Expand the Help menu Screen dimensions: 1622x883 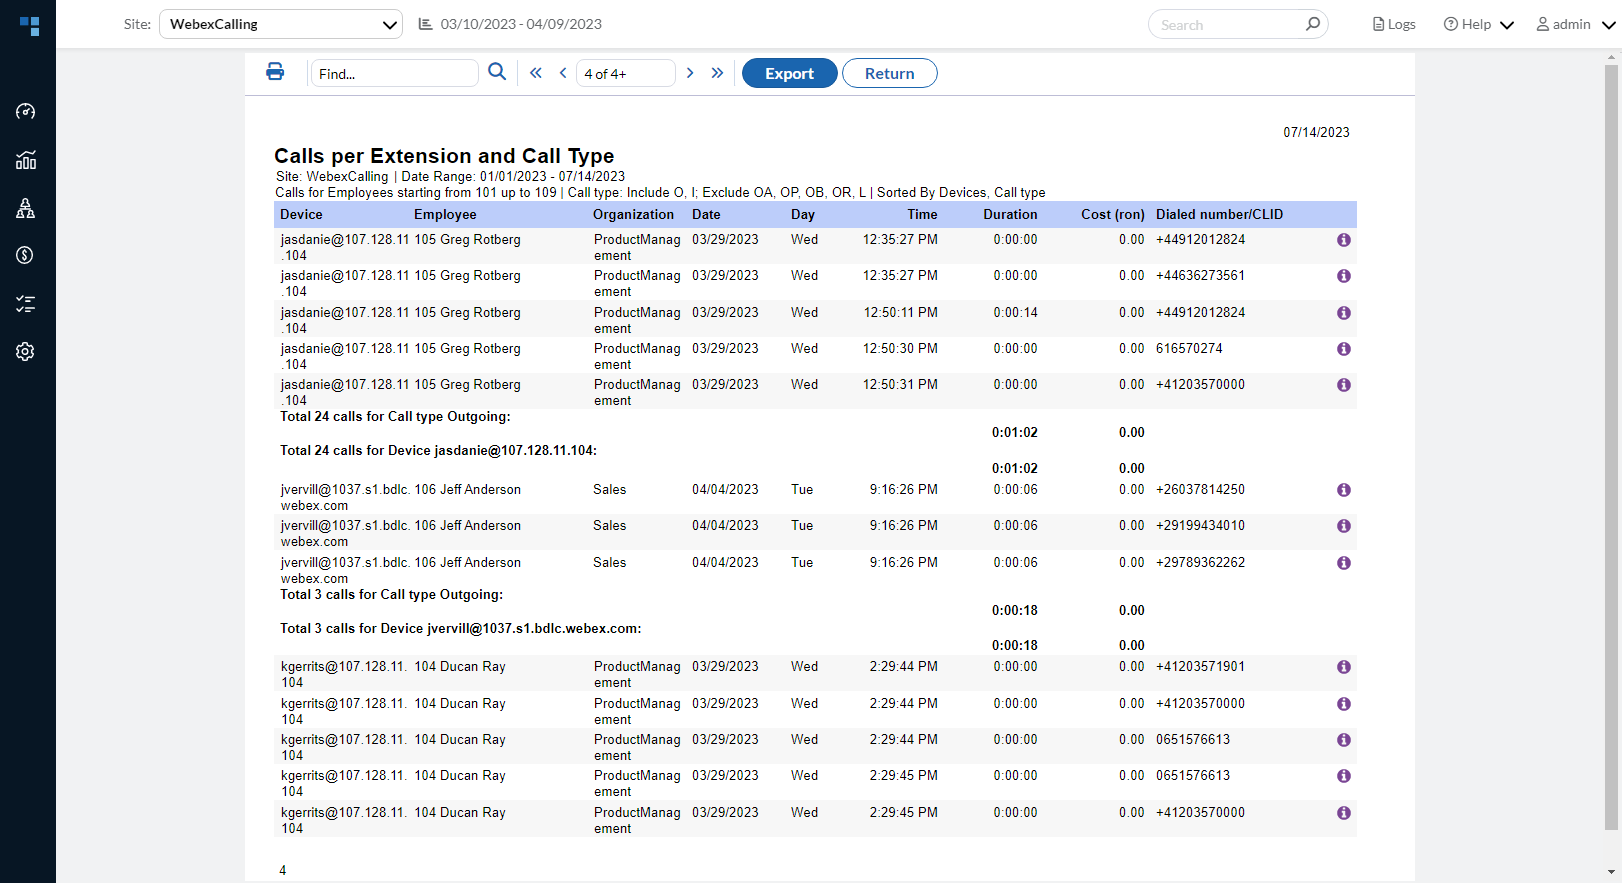coord(1479,24)
